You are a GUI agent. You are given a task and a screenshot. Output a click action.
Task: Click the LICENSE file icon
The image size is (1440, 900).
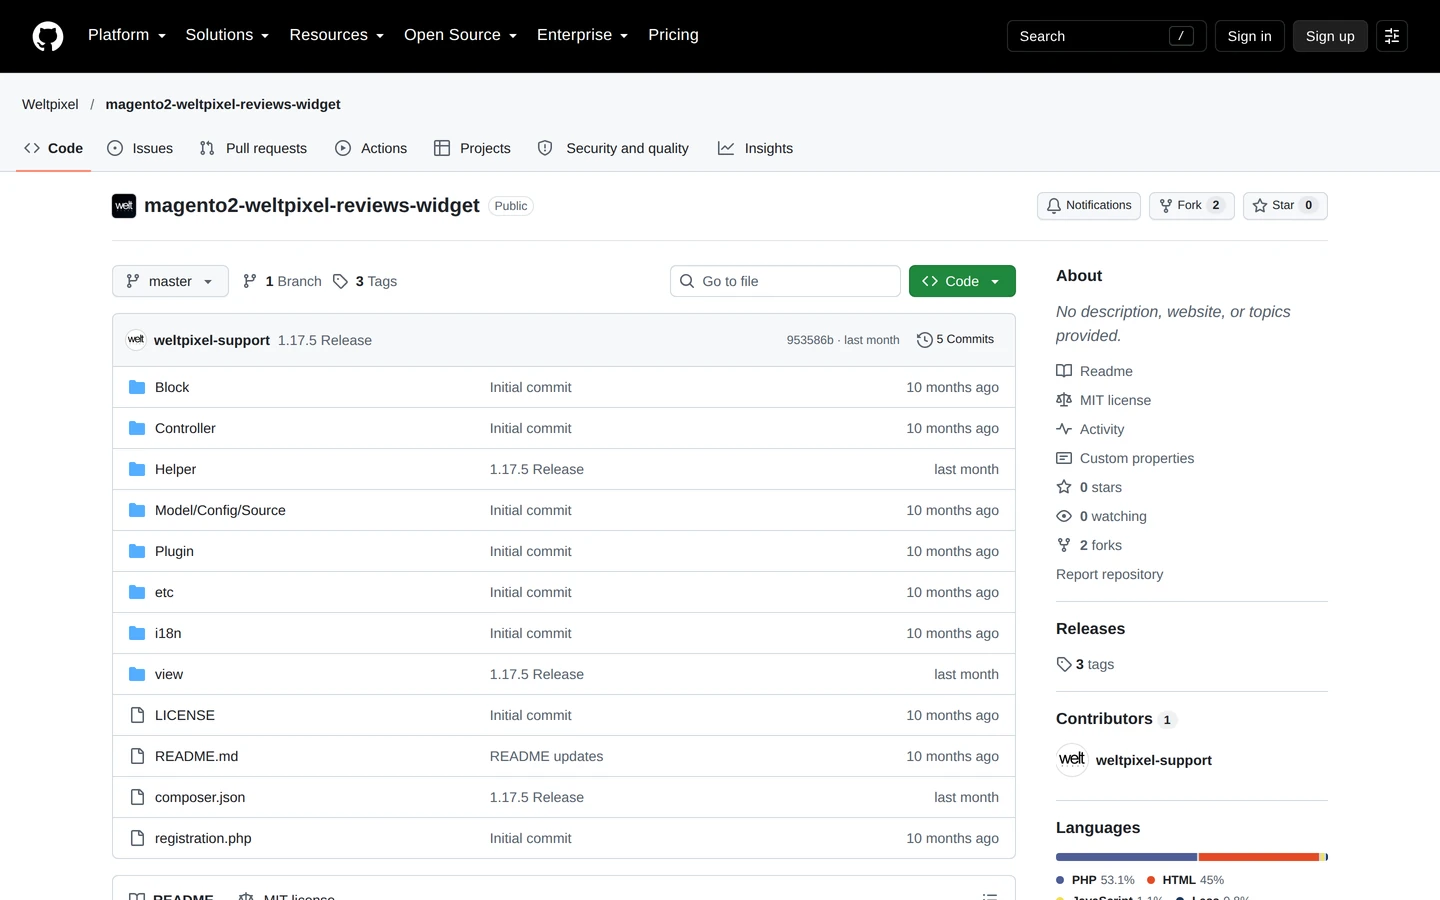[x=137, y=715]
